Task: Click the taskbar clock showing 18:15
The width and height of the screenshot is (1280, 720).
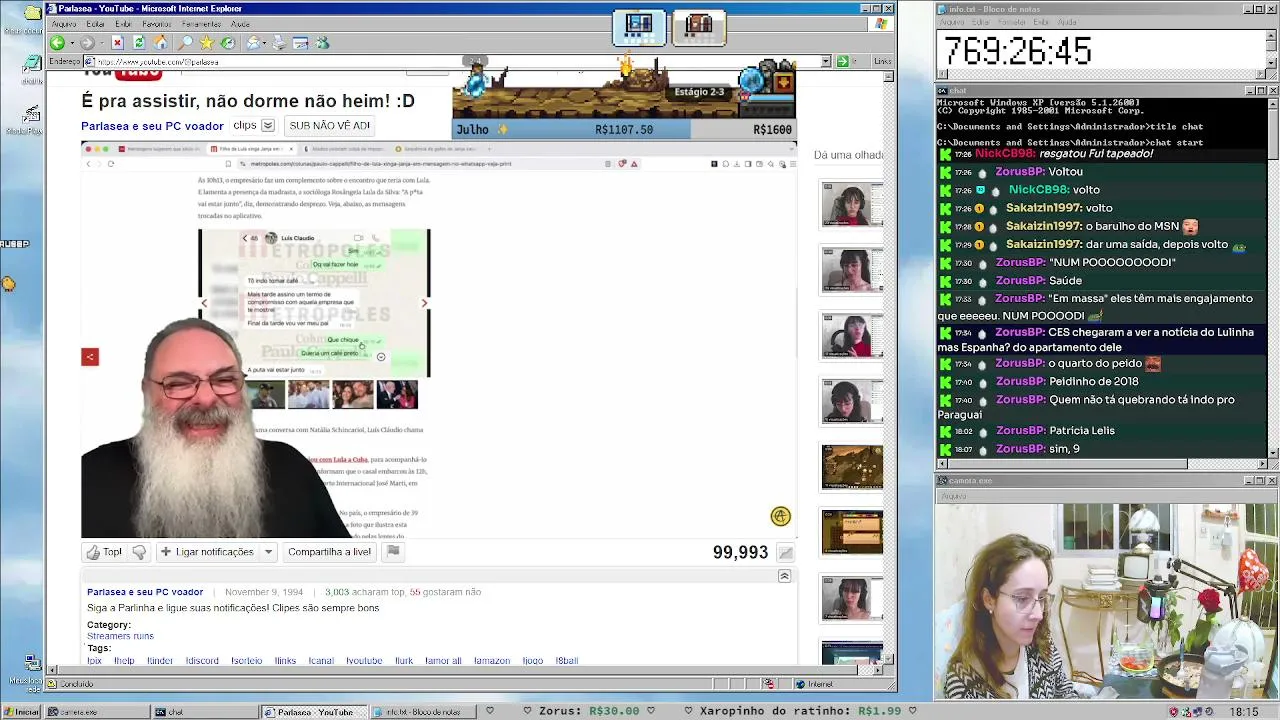Action: coord(1244,712)
